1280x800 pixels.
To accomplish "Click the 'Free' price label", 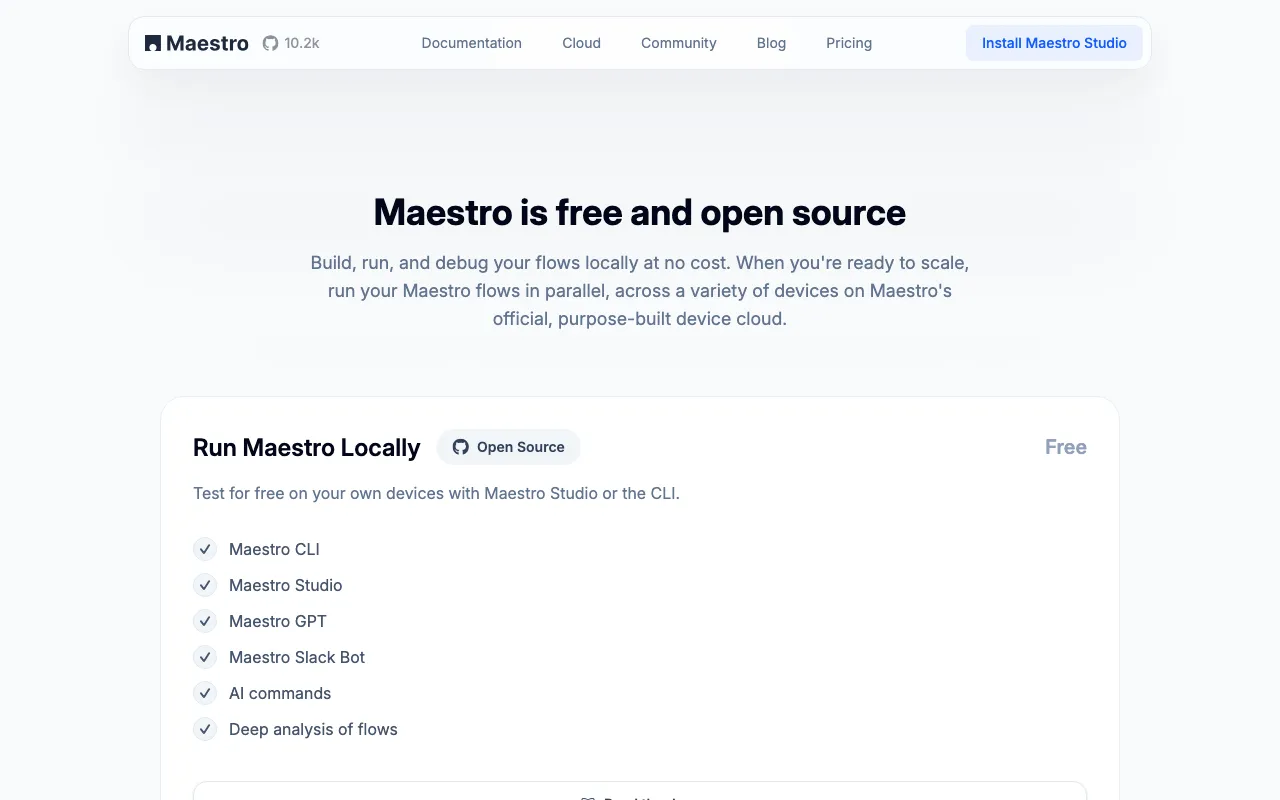I will 1066,447.
